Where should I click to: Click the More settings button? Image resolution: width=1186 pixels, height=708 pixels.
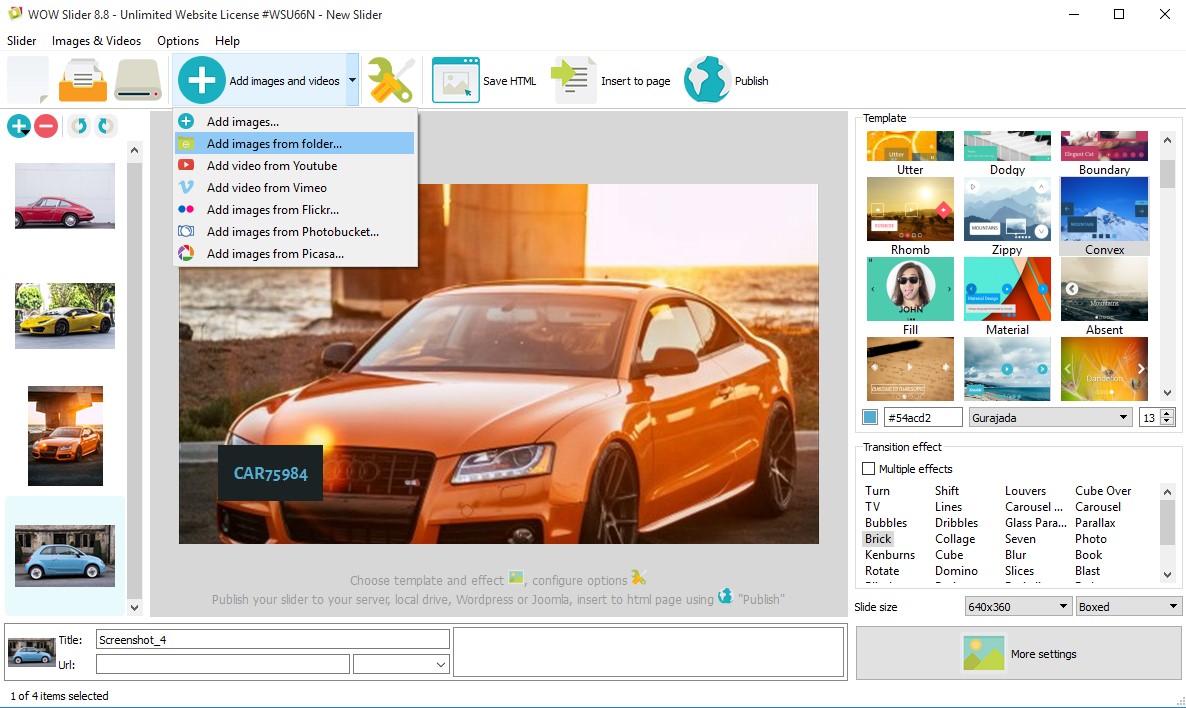click(x=1018, y=654)
